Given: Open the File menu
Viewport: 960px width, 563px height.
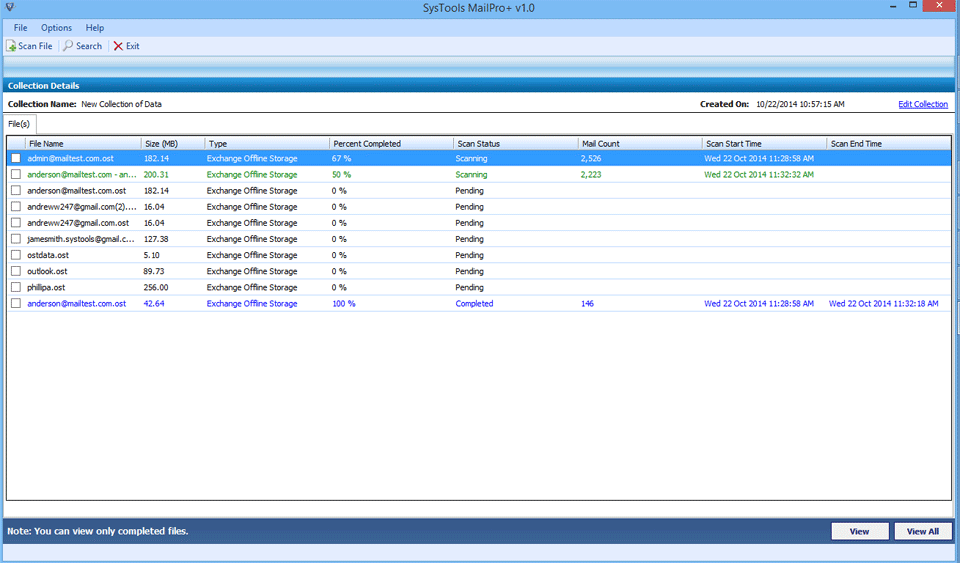Looking at the screenshot, I should 20,28.
